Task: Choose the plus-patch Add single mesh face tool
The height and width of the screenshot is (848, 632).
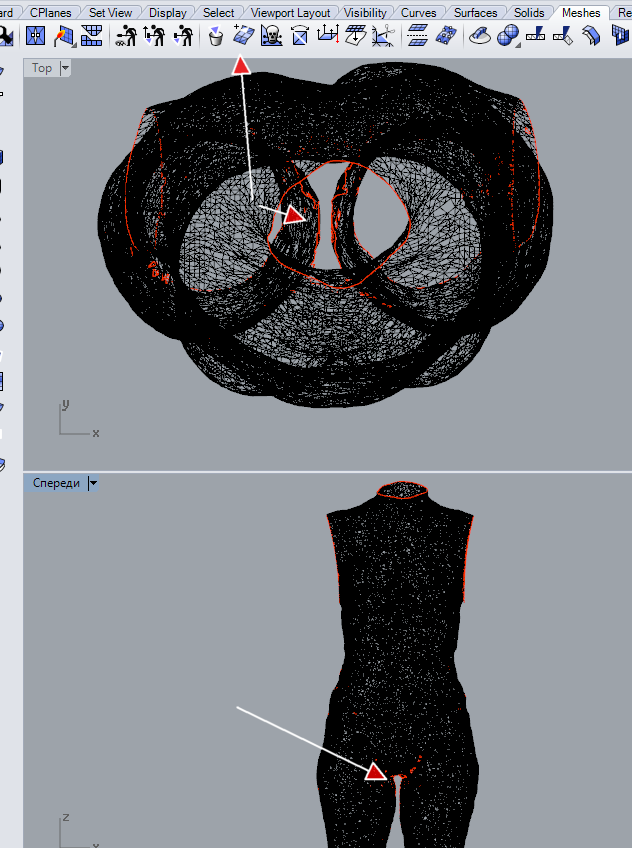Action: pos(243,36)
